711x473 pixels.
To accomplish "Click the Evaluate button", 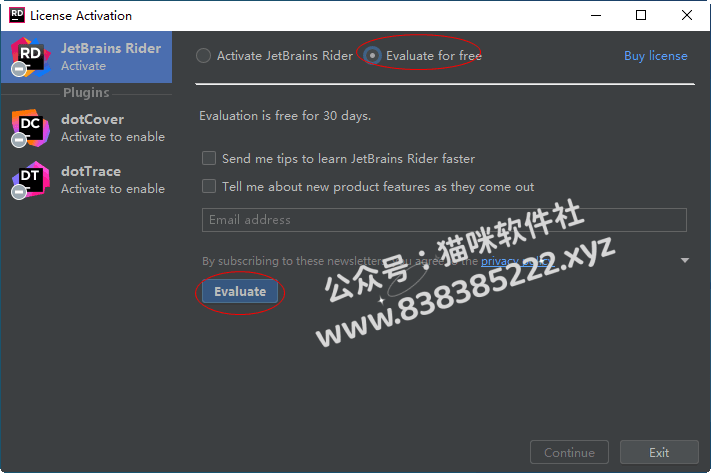I will 240,292.
